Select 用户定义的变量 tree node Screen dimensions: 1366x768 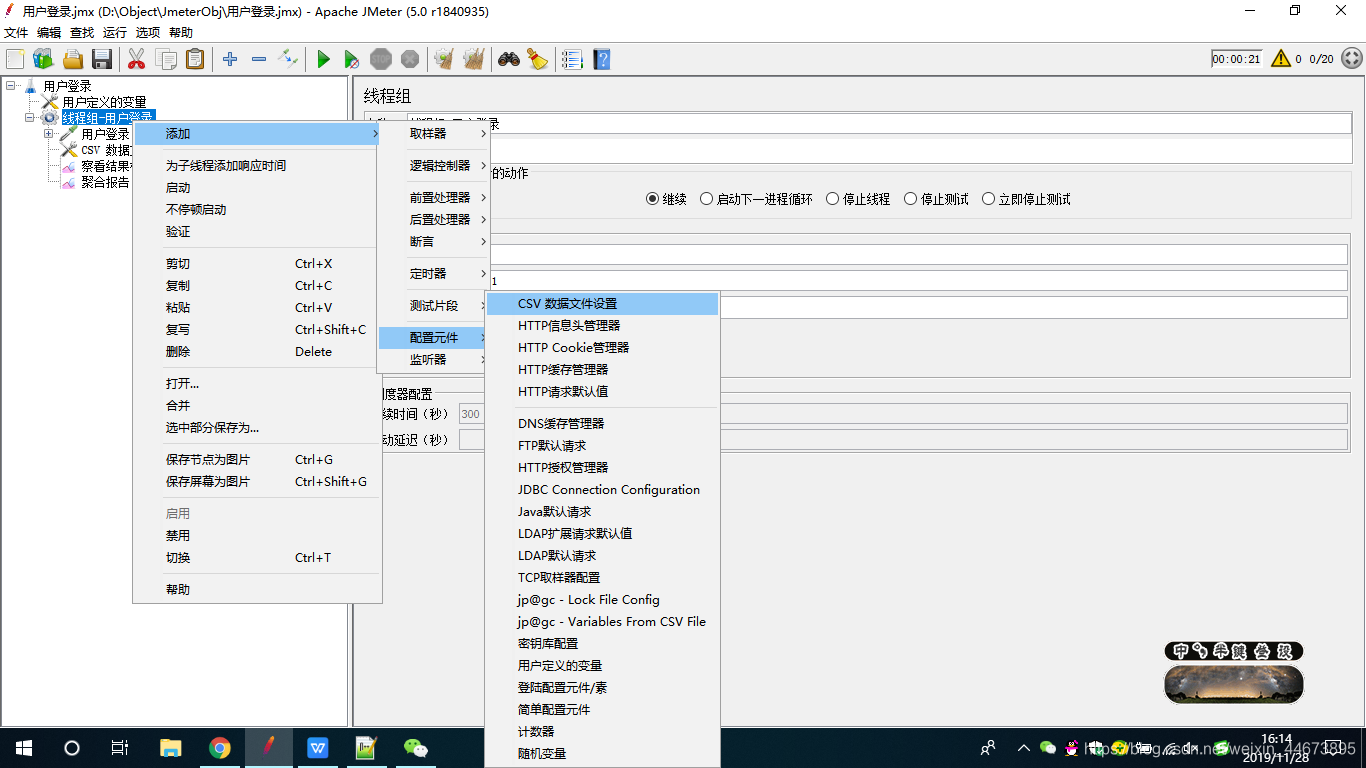pyautogui.click(x=104, y=102)
